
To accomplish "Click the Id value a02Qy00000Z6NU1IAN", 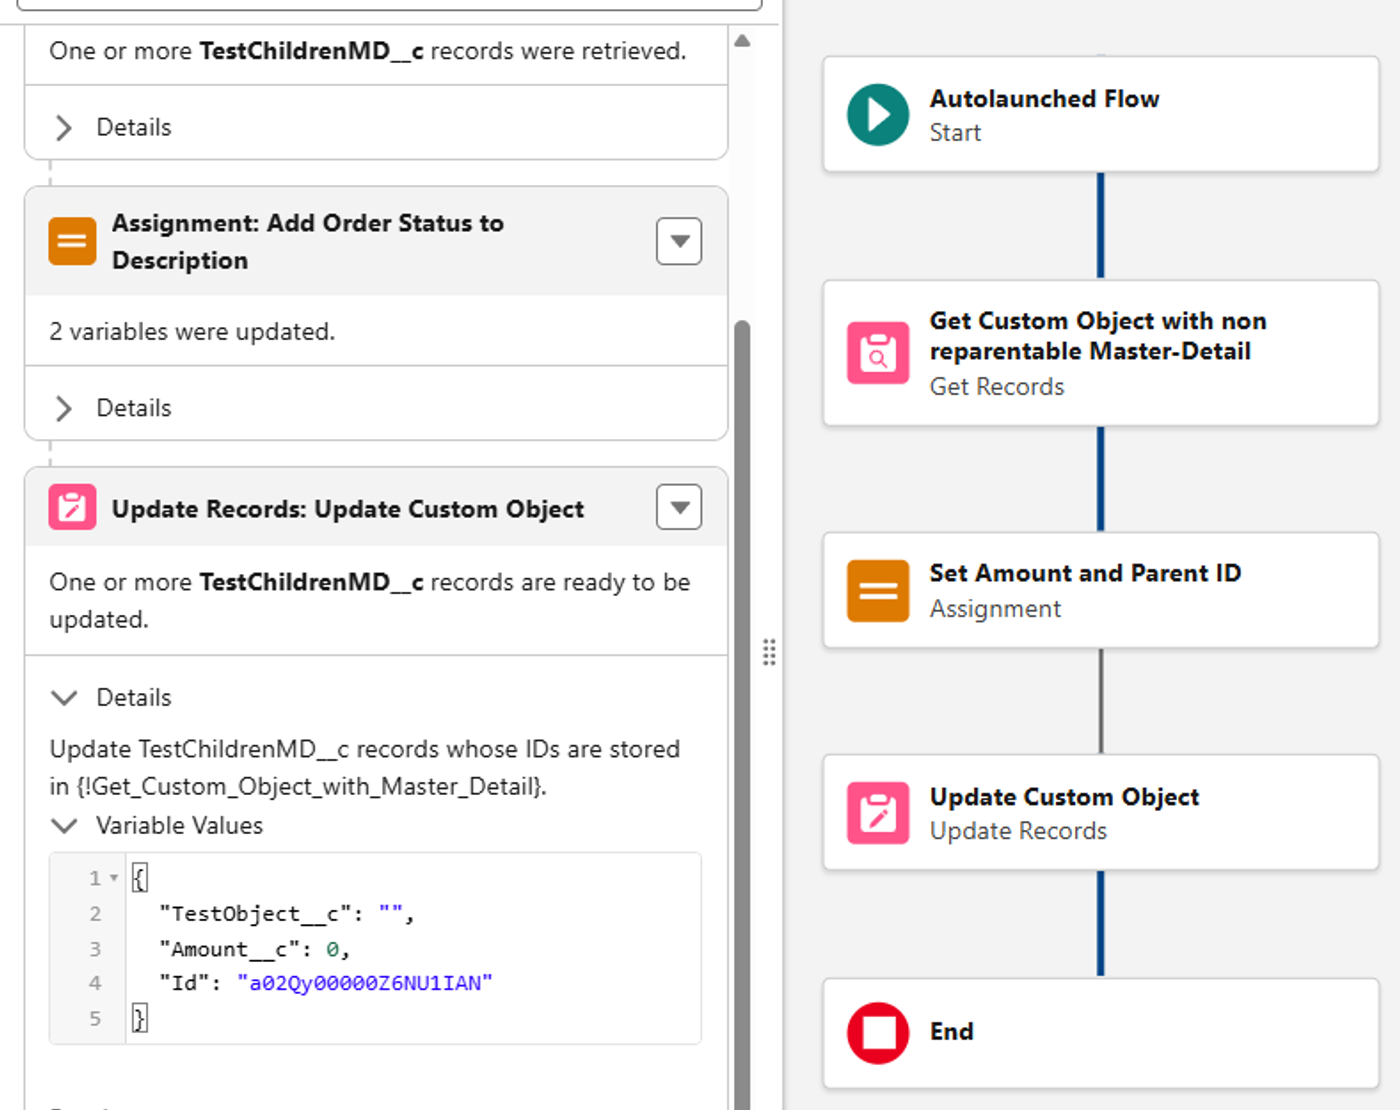I will click(365, 983).
